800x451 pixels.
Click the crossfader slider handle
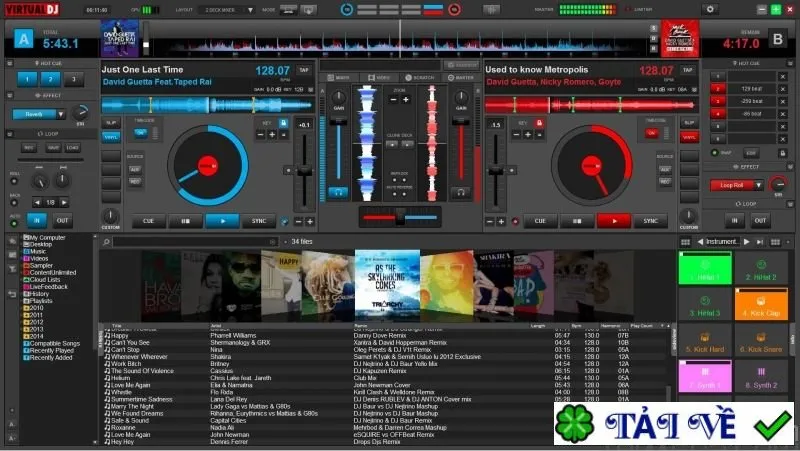400,217
